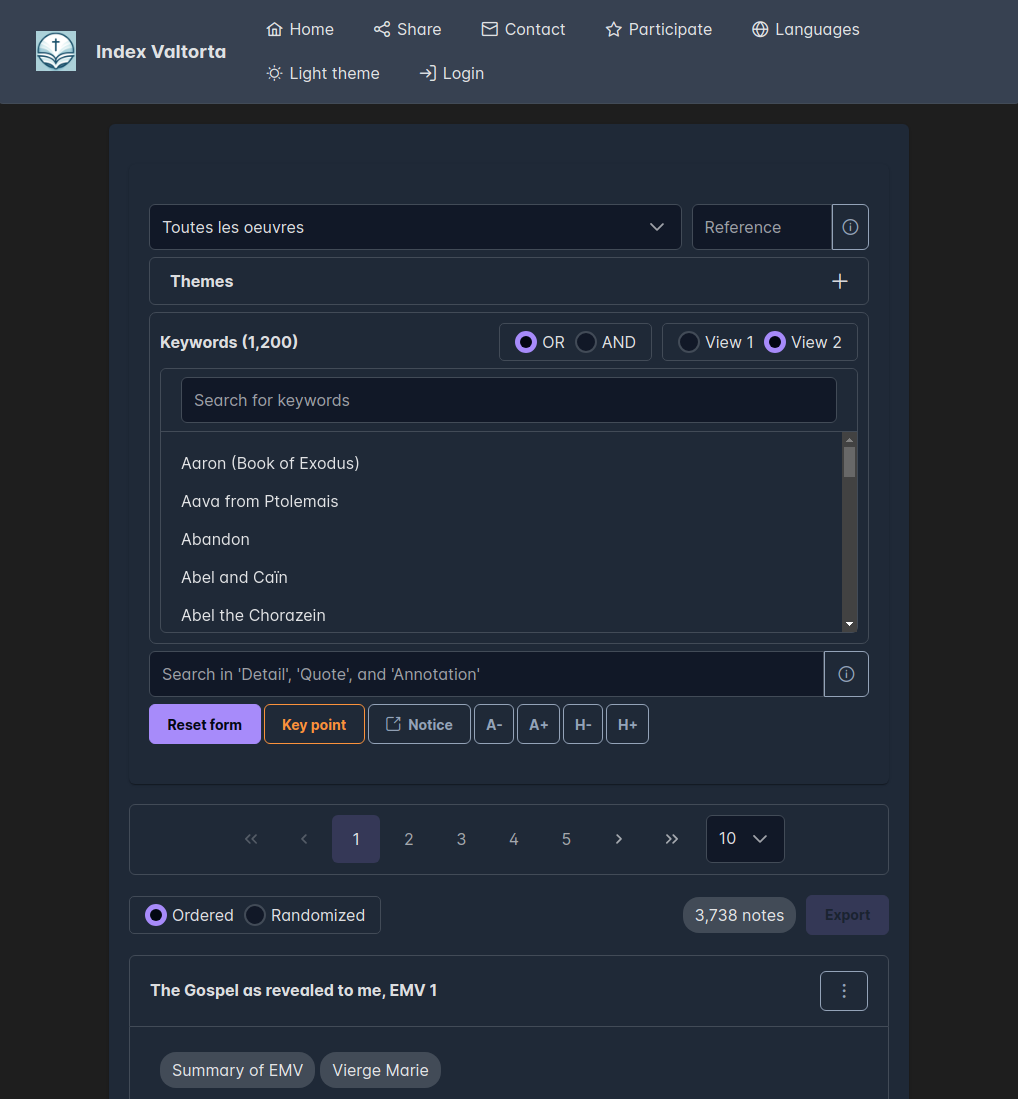Open the Languages globe icon

pos(760,29)
